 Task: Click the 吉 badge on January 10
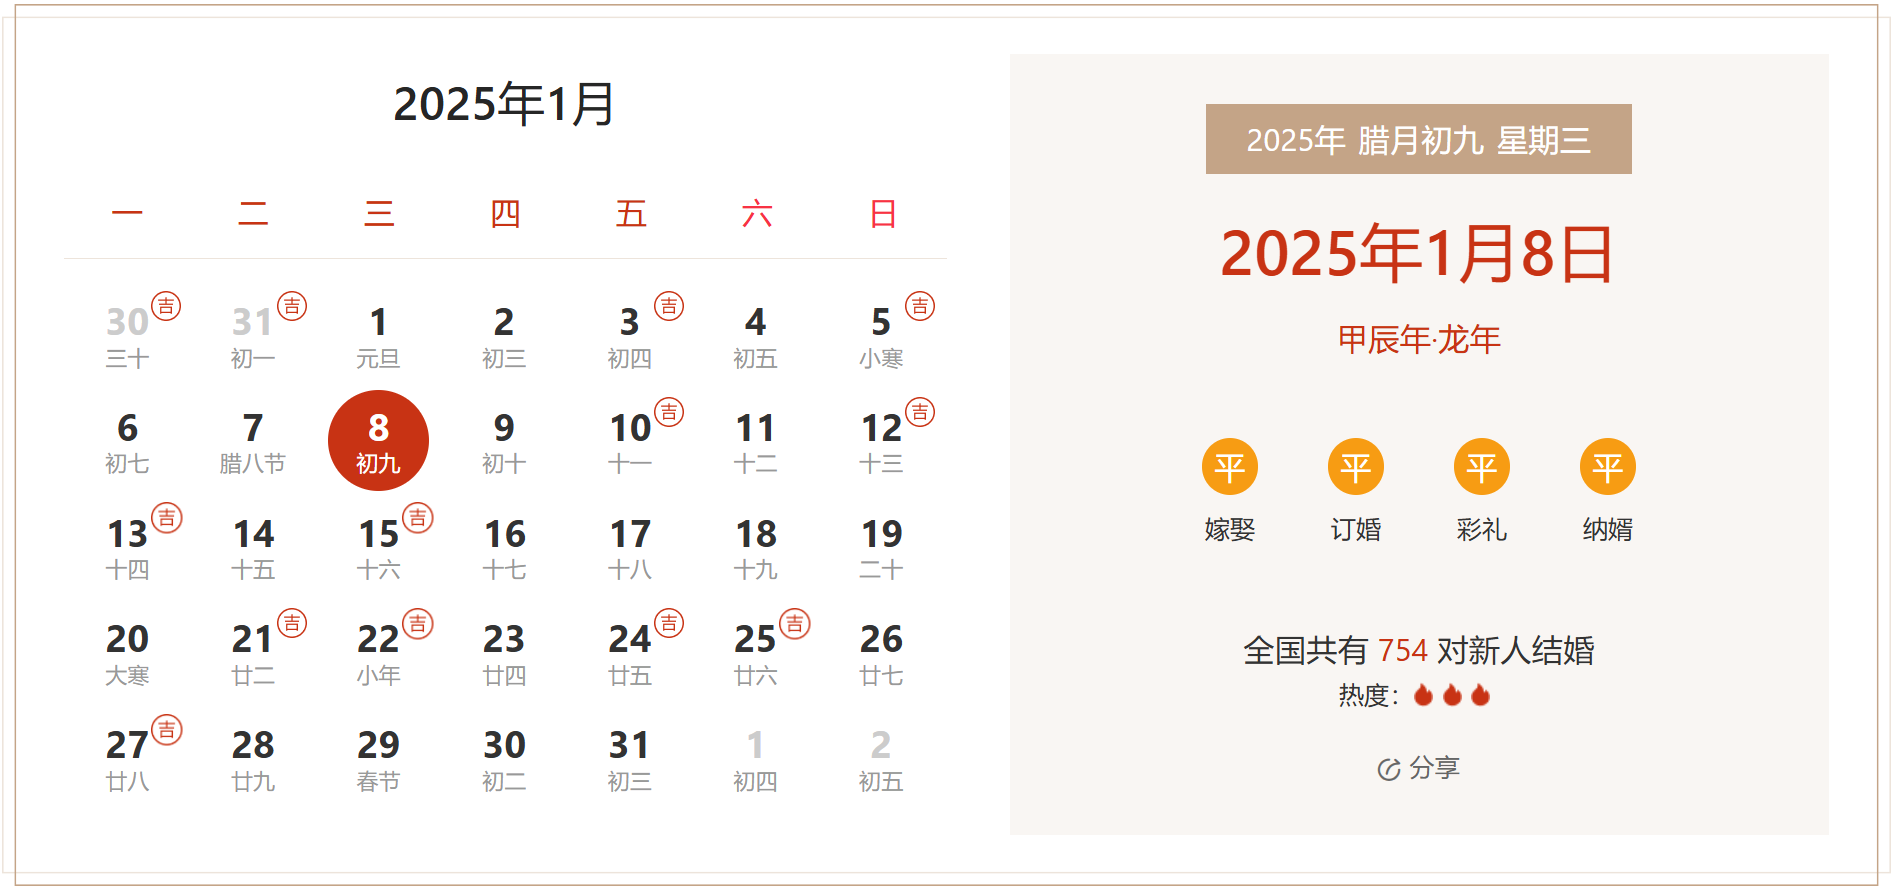coord(669,412)
